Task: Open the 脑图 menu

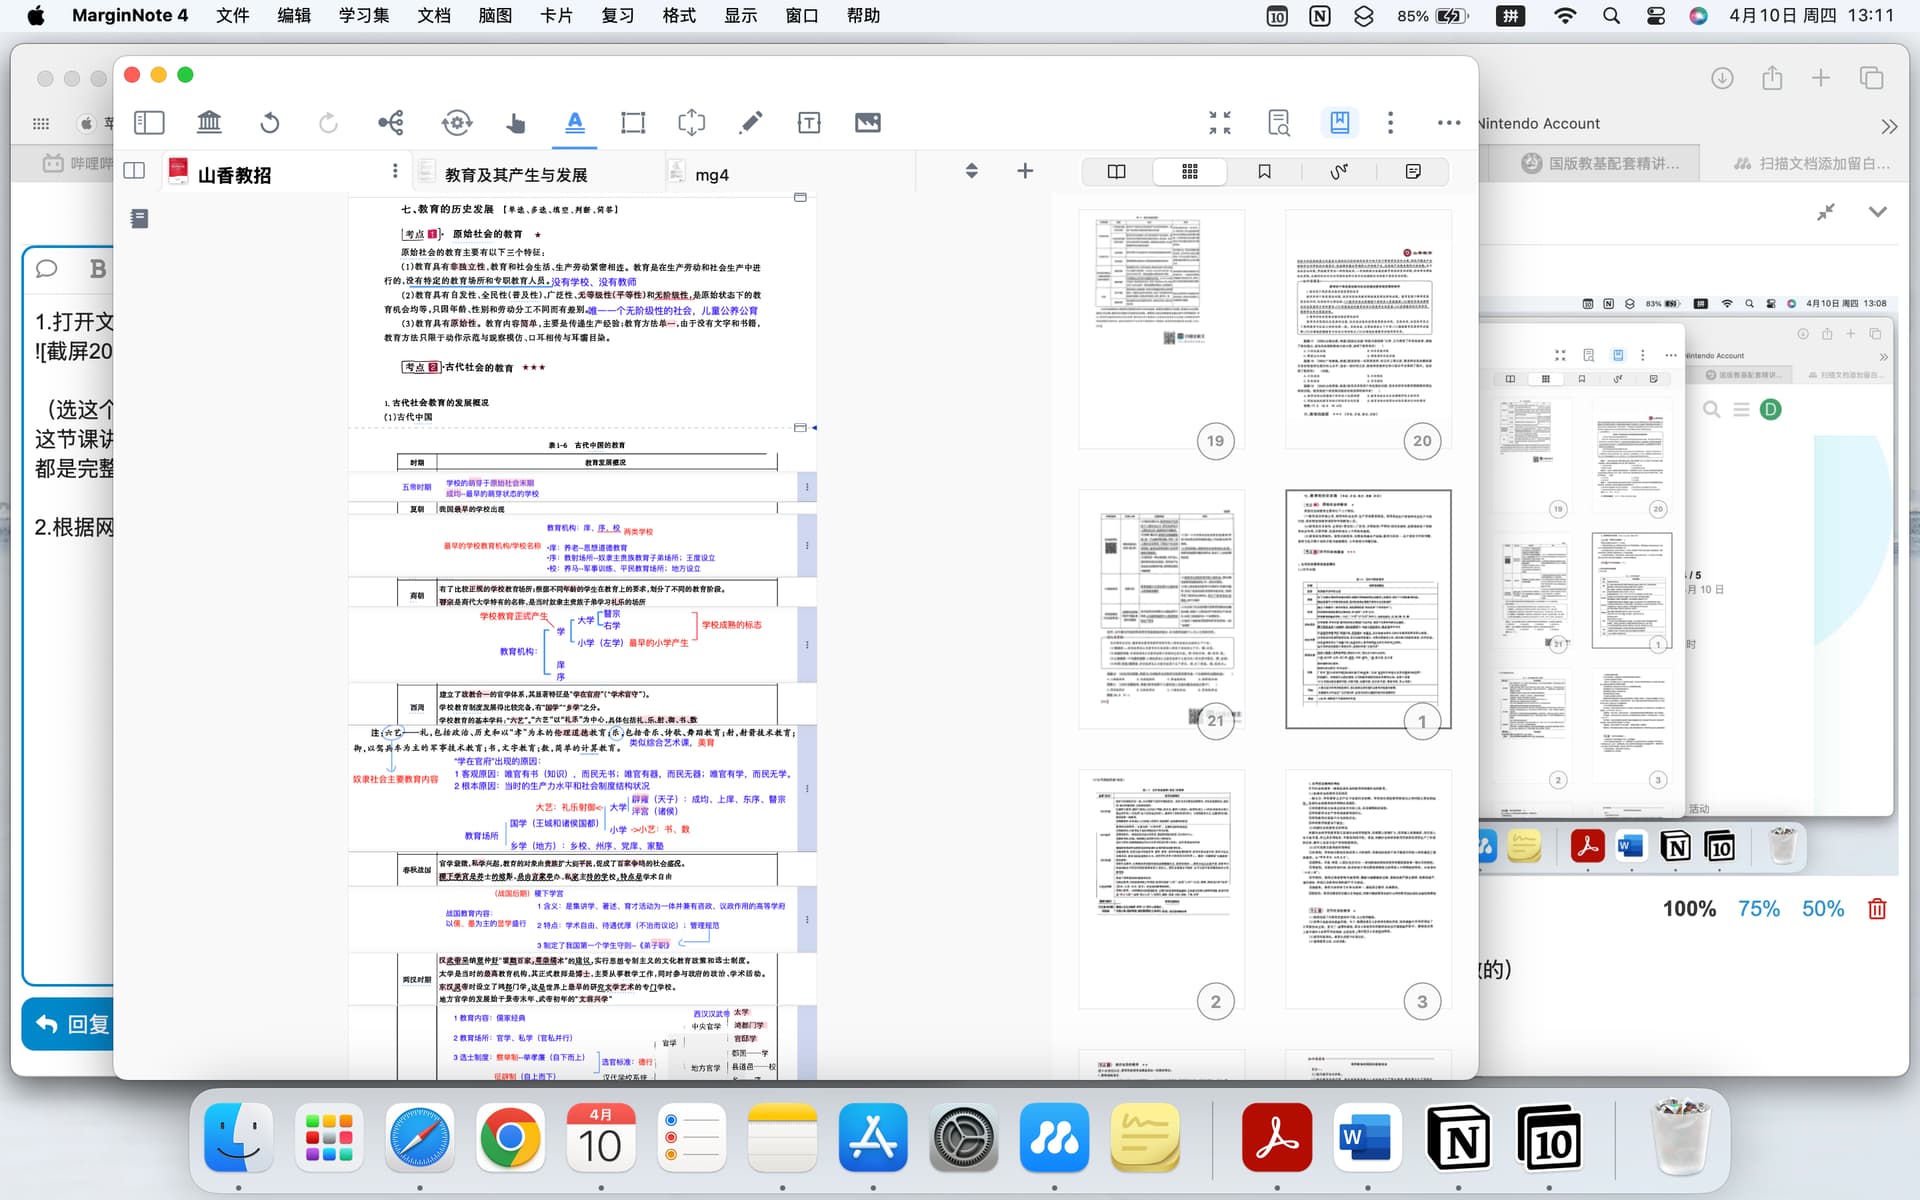Action: [x=495, y=16]
